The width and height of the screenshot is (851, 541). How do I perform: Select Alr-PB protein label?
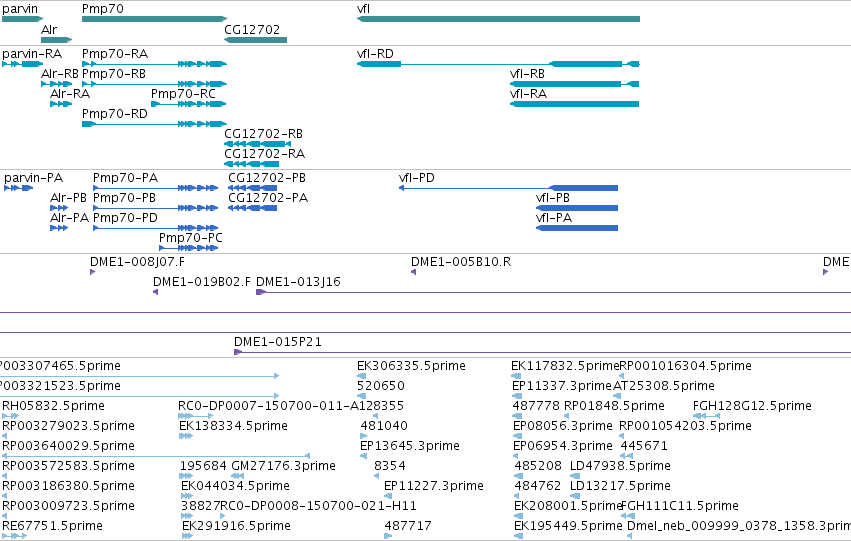point(68,198)
